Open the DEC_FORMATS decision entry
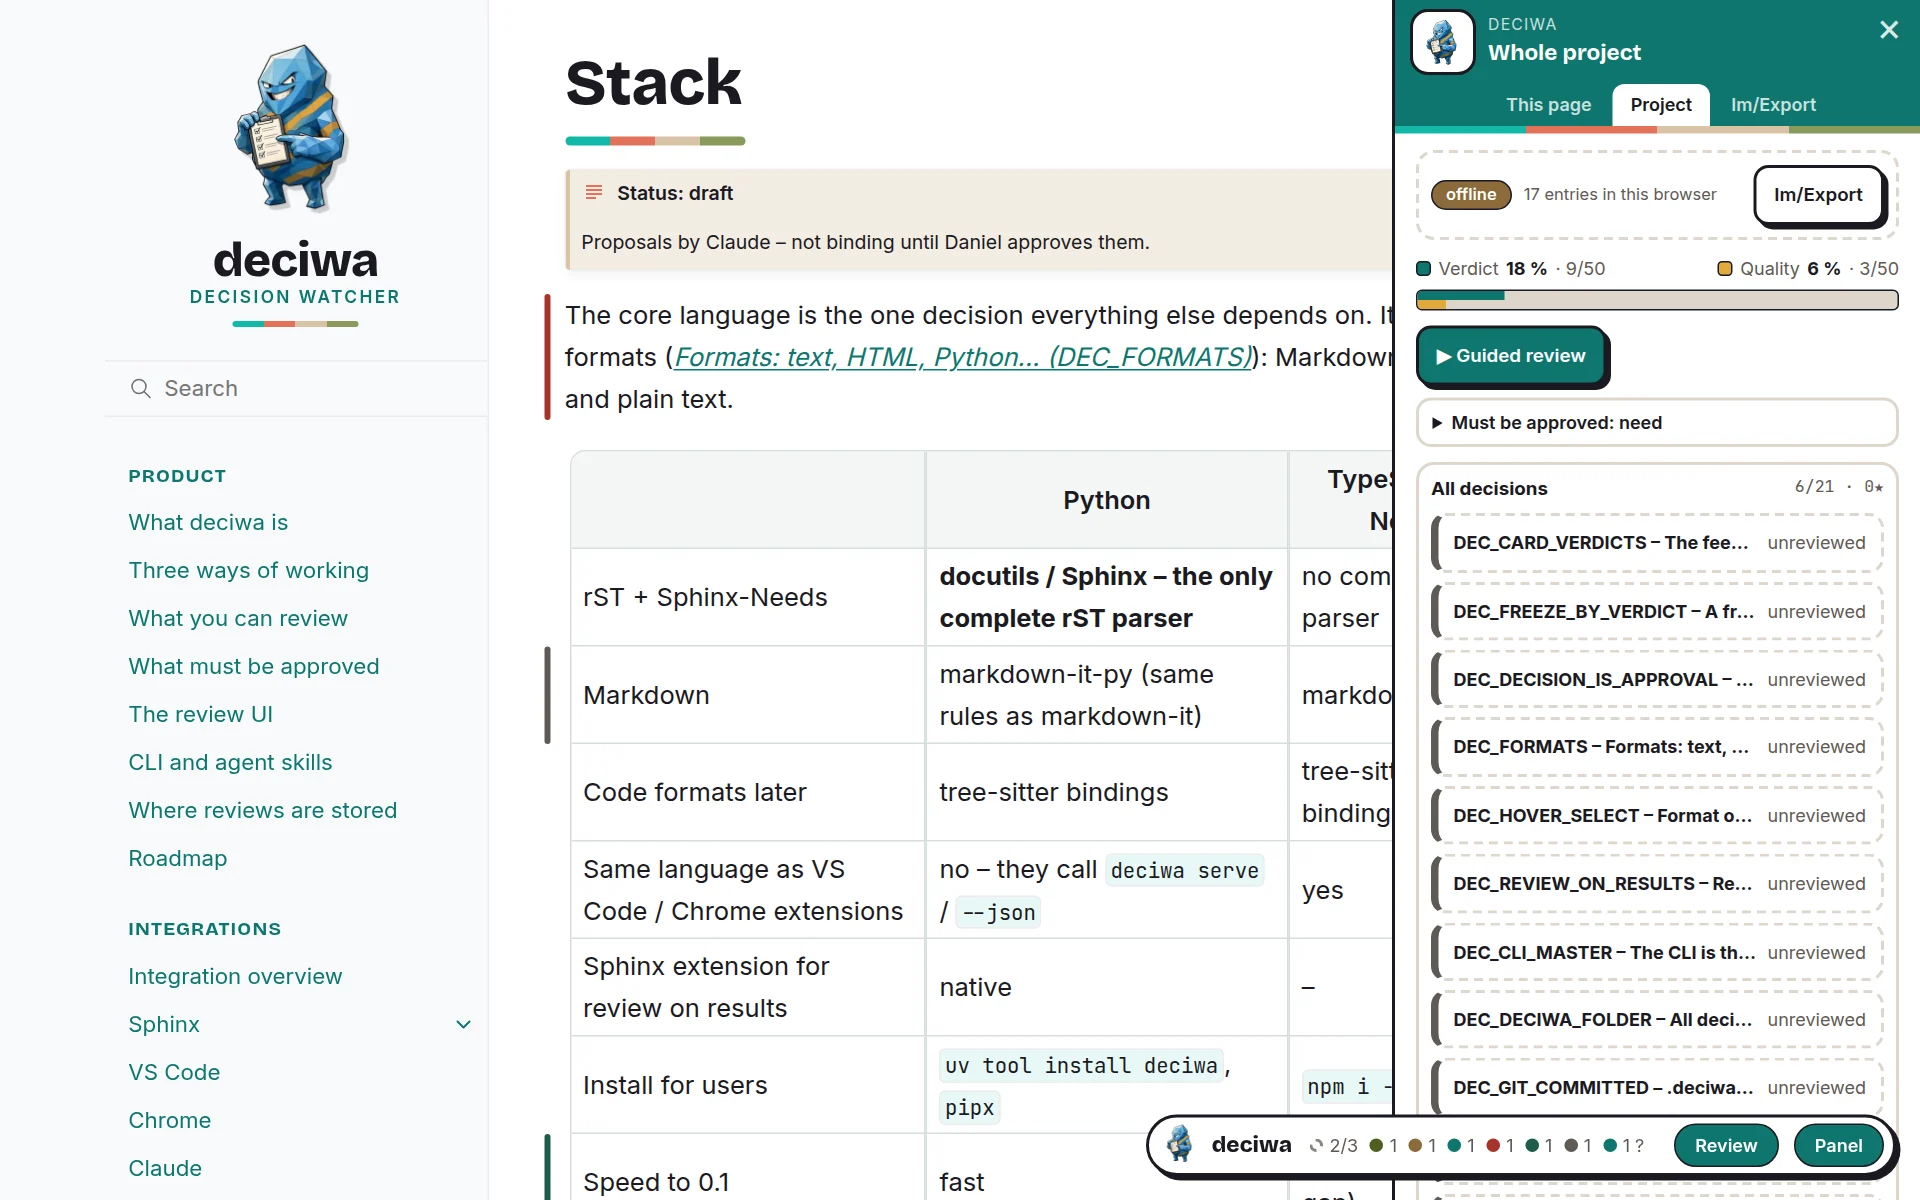Screen dimensions: 1920x1200 pyautogui.click(x=1657, y=747)
